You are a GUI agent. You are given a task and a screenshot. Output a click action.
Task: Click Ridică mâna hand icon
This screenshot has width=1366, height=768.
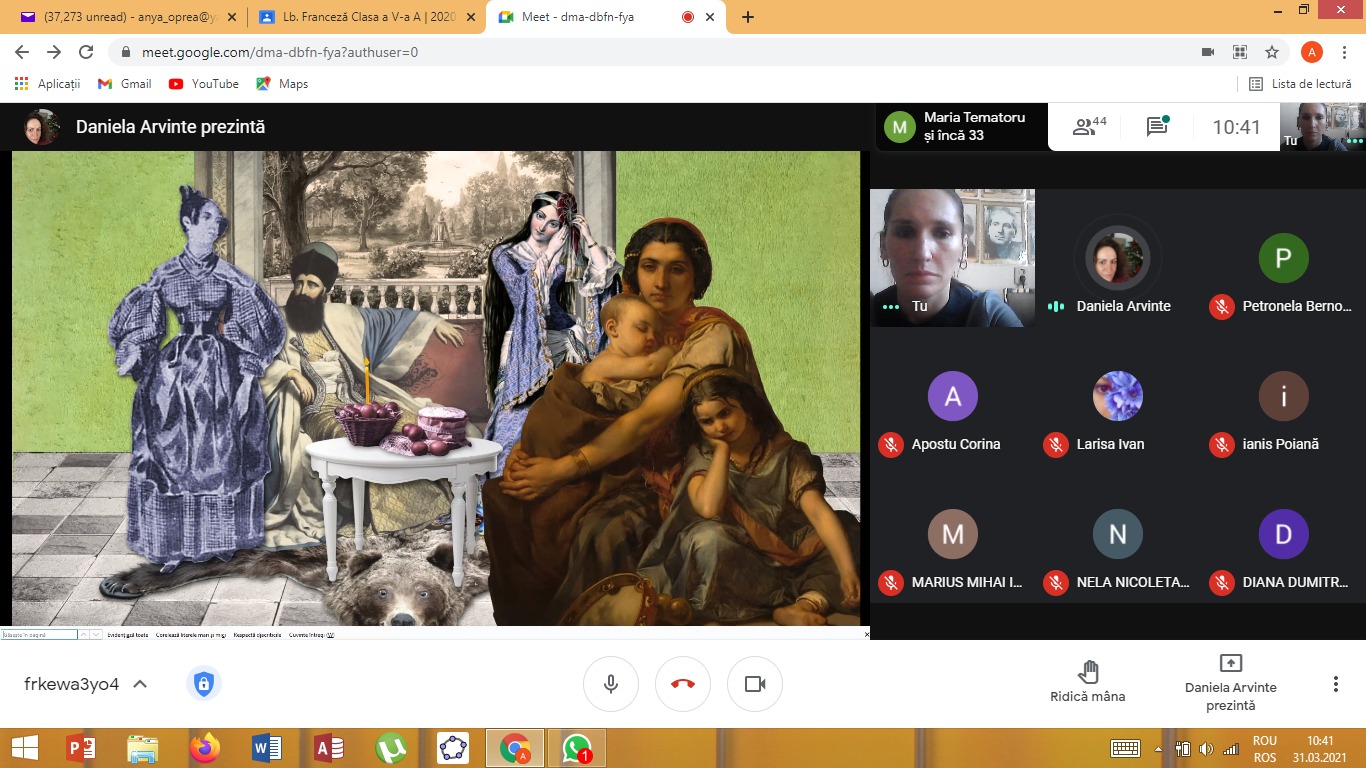[1088, 672]
